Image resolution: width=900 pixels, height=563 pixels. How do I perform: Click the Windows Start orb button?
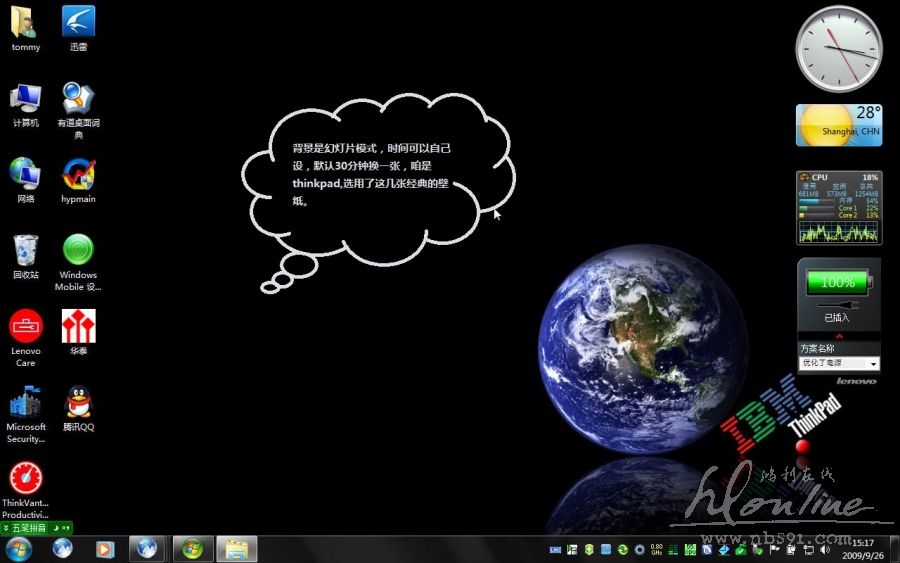(18, 548)
